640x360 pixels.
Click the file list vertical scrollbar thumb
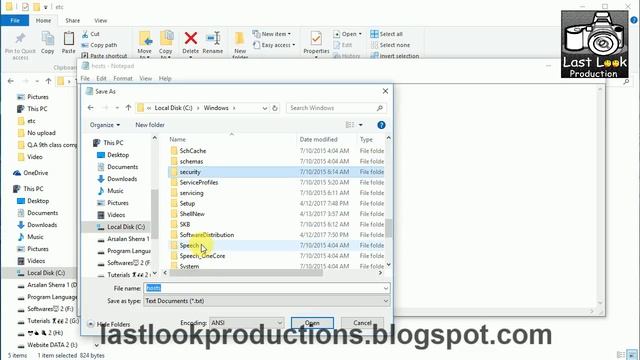pos(389,228)
